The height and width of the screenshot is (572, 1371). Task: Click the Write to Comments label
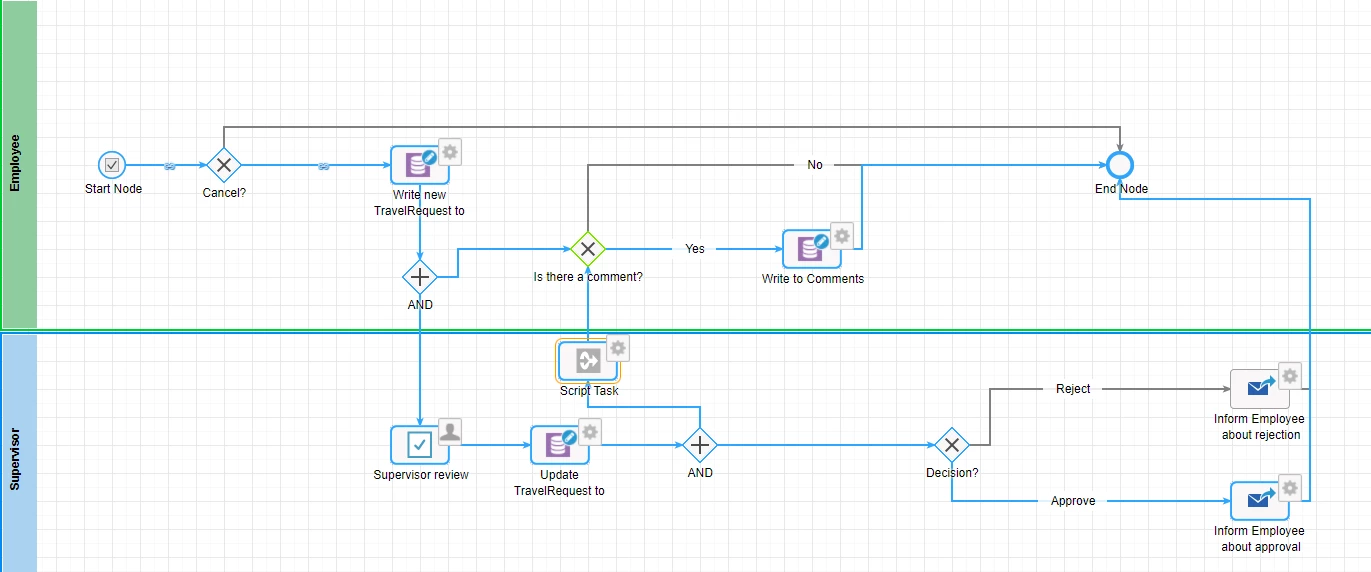tap(813, 279)
